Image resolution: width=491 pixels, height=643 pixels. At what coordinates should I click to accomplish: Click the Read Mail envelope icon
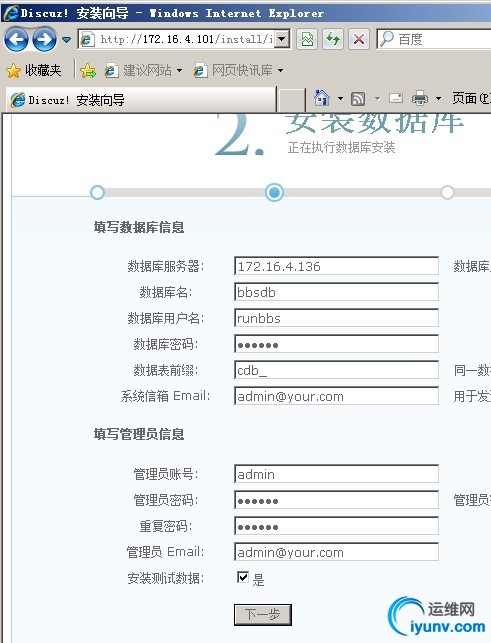click(x=396, y=98)
